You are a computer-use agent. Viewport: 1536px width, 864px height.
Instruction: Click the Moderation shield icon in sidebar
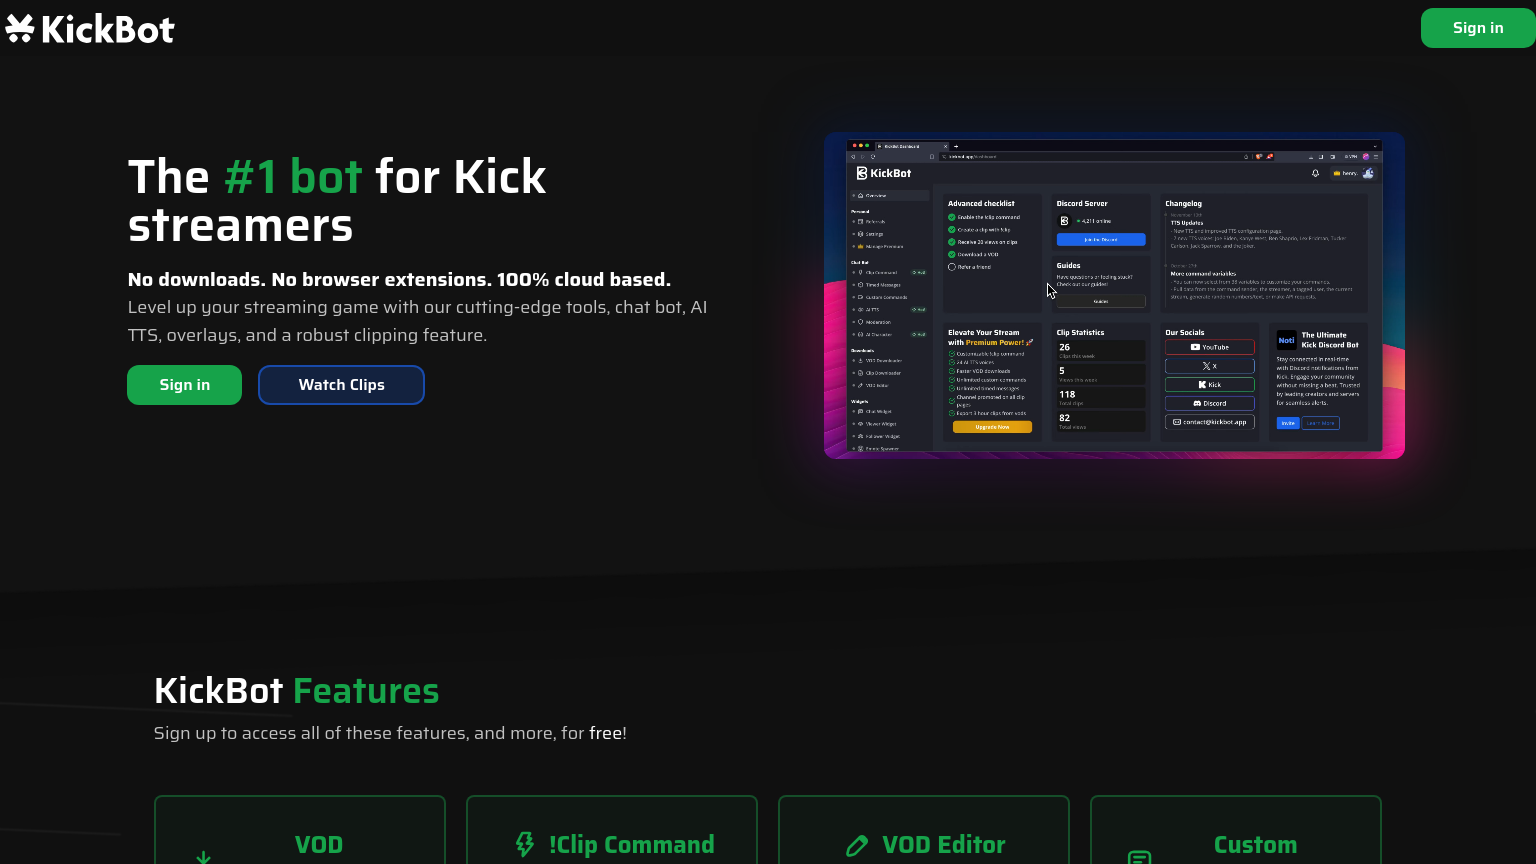point(859,322)
